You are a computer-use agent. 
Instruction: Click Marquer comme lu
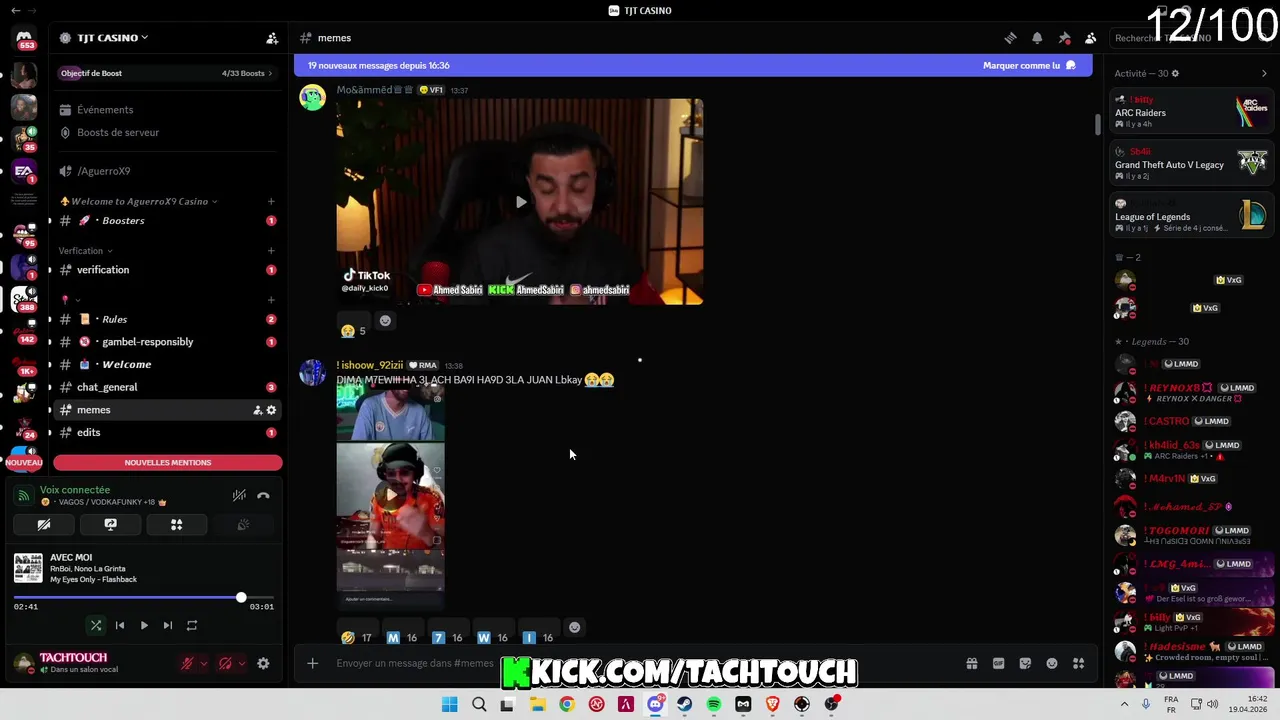coord(1029,65)
